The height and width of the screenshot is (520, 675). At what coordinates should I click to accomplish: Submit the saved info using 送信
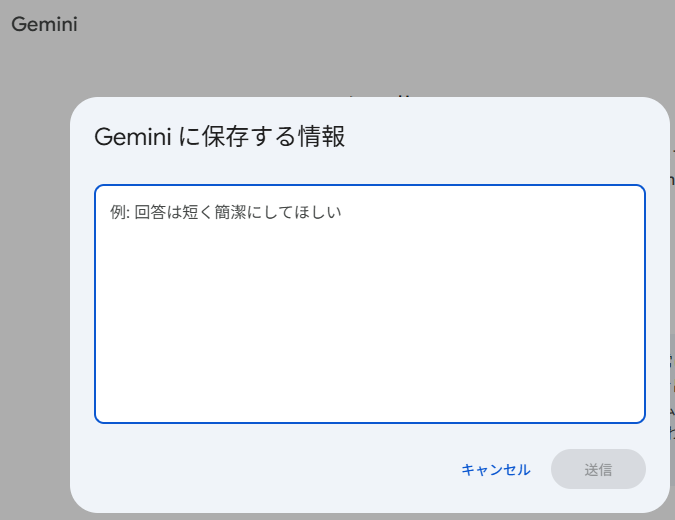coord(598,470)
